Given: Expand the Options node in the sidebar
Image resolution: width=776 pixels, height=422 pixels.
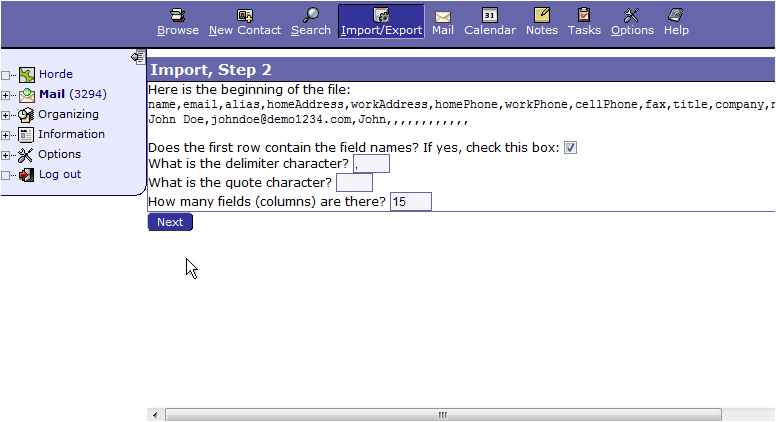Looking at the screenshot, I should pyautogui.click(x=6, y=155).
